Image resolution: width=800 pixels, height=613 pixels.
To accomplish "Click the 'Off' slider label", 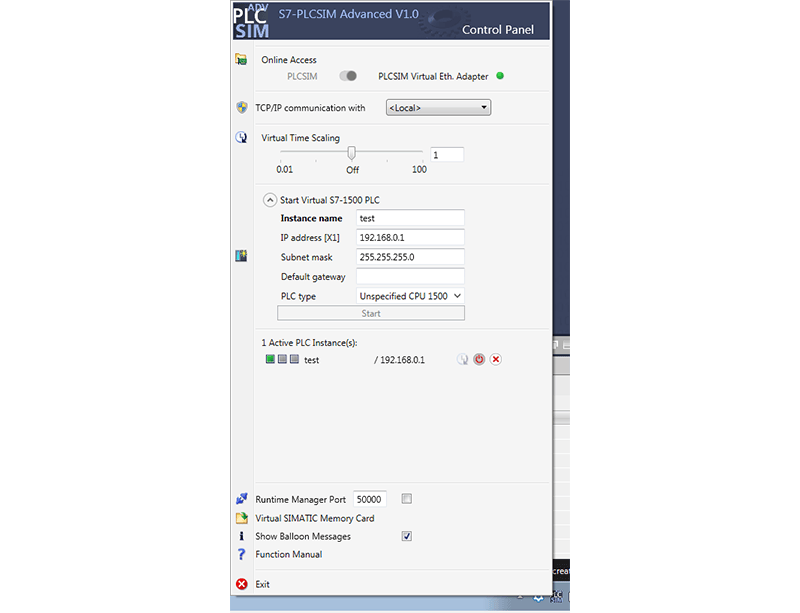I will coord(352,170).
